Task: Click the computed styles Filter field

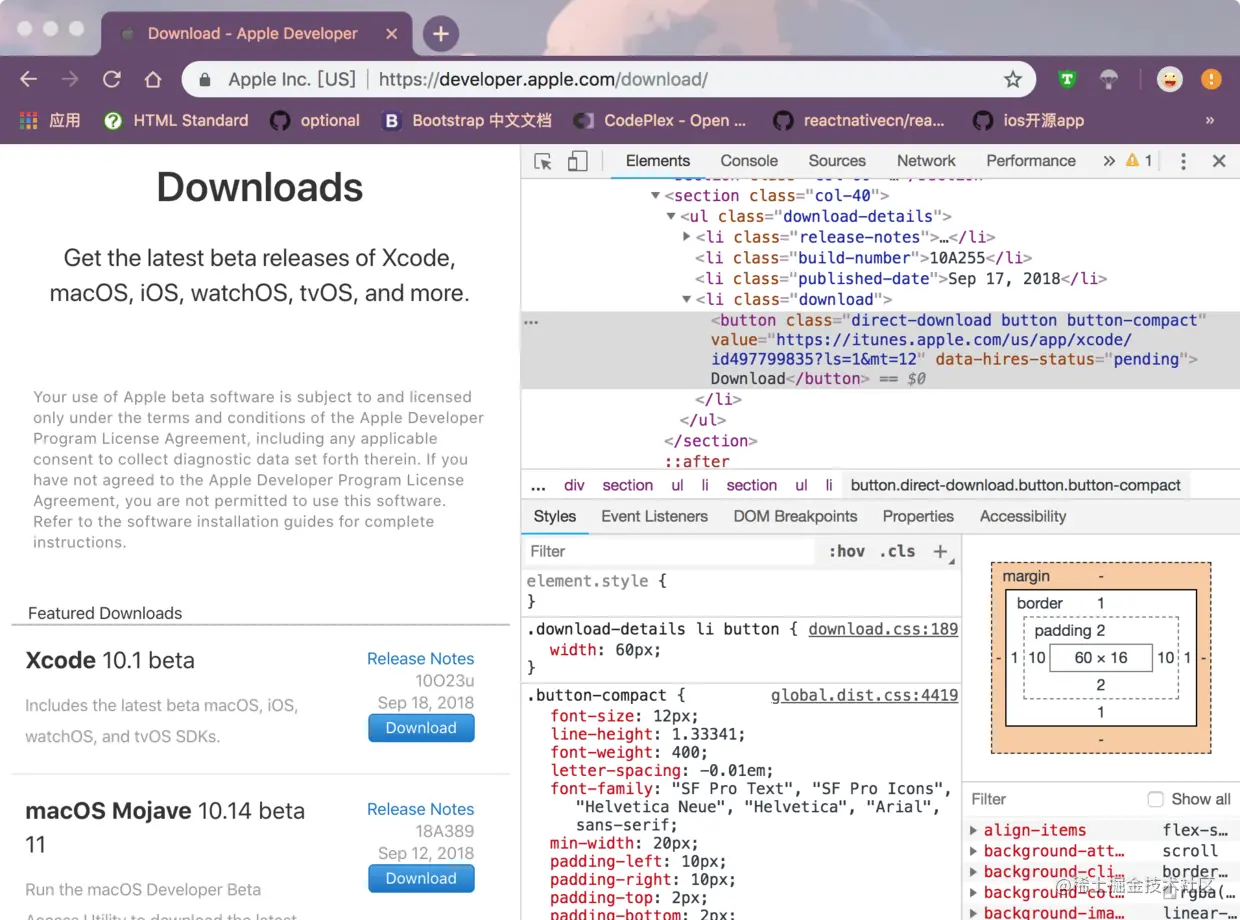Action: point(1055,800)
